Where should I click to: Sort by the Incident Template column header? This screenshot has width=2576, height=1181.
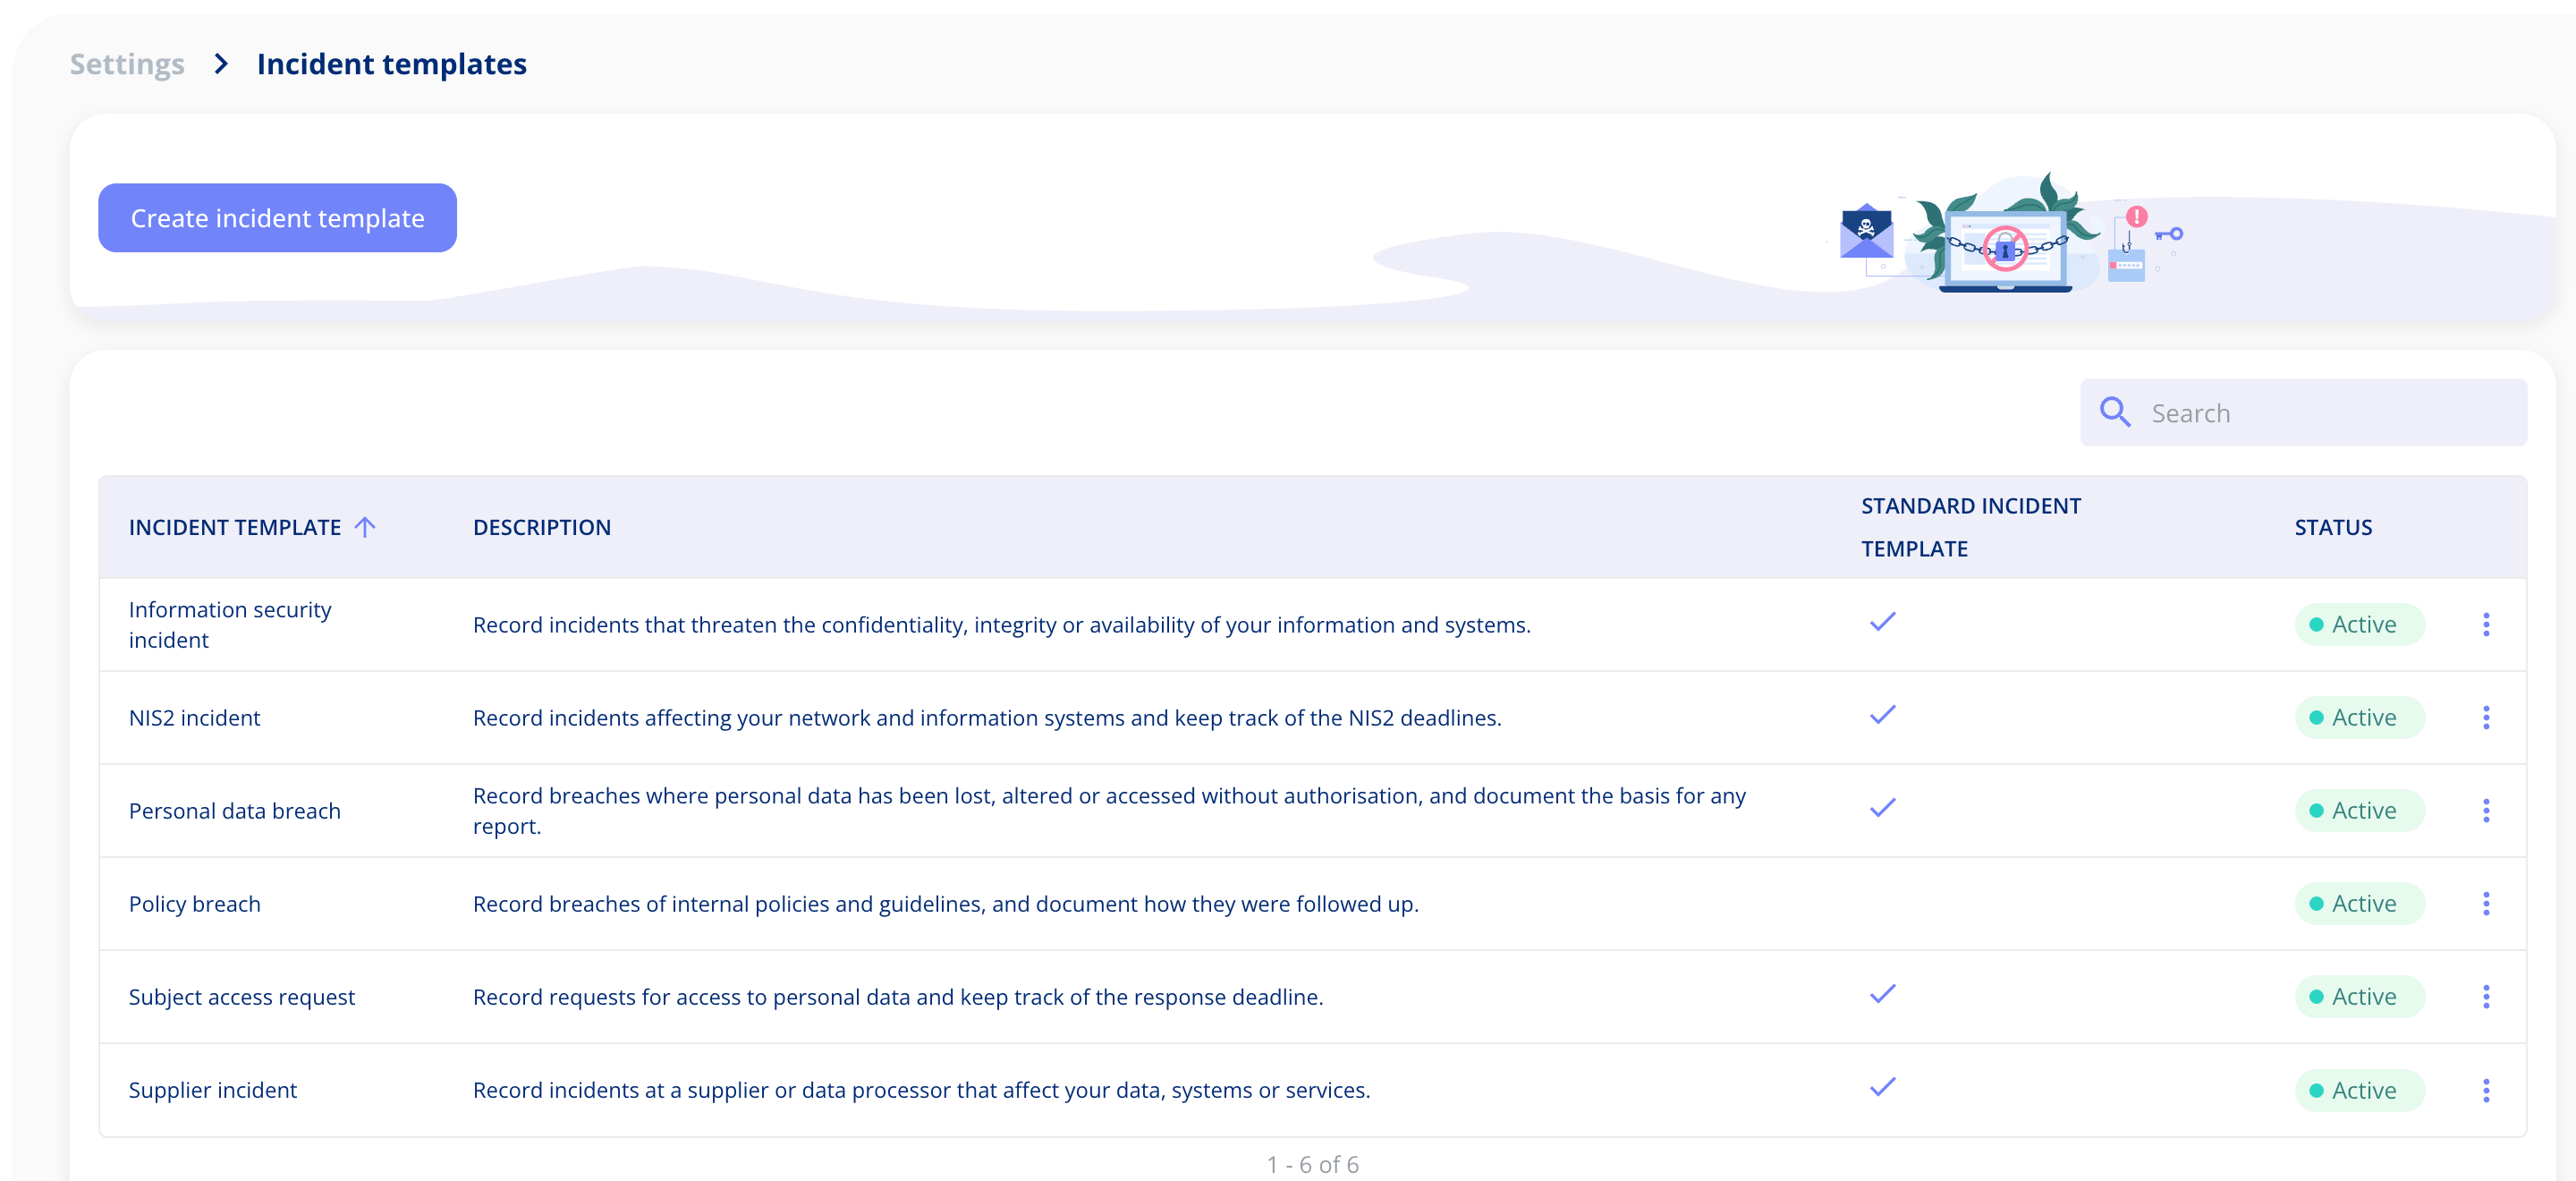(235, 527)
